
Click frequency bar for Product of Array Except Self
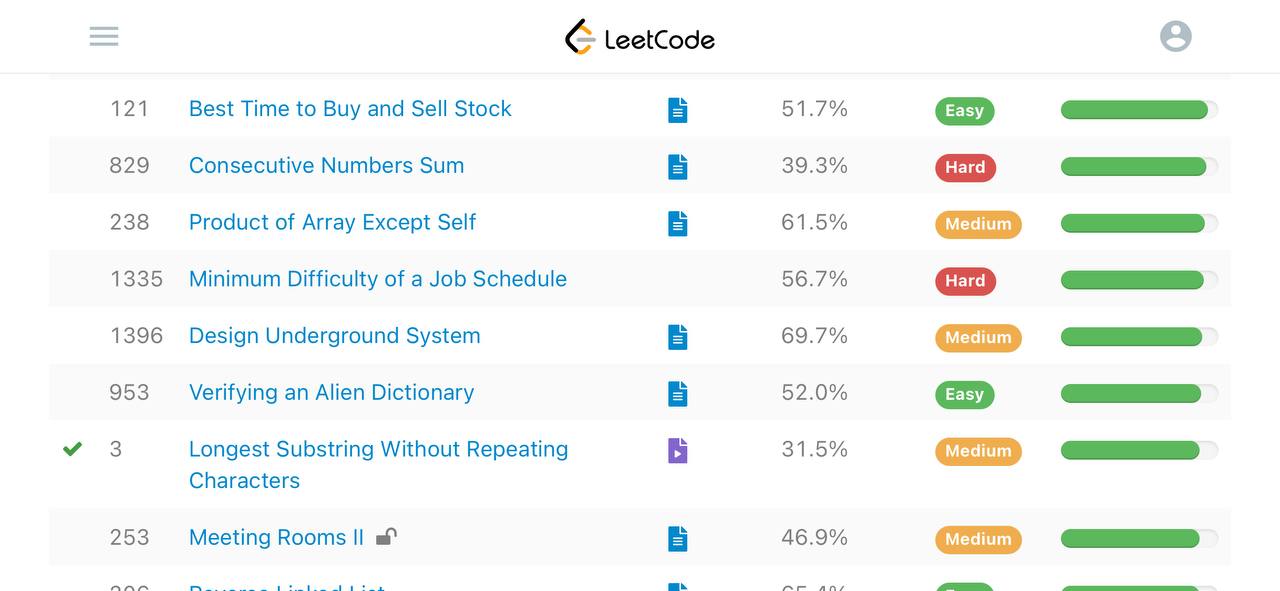coord(1139,223)
